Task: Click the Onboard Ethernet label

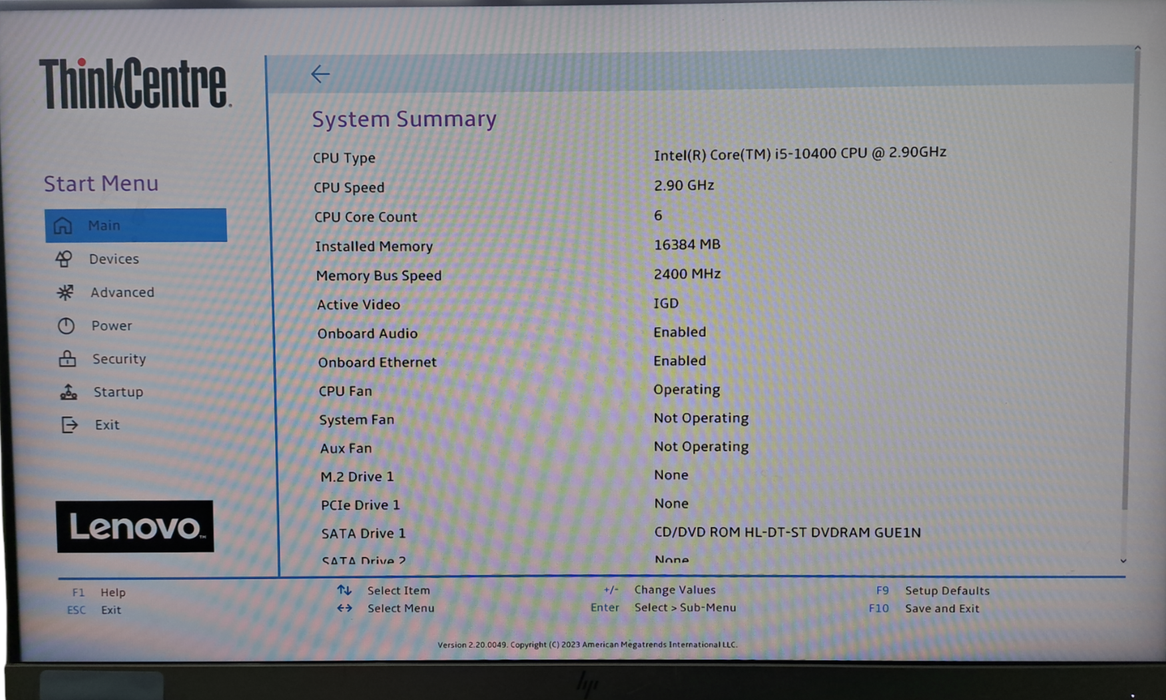Action: tap(378, 362)
